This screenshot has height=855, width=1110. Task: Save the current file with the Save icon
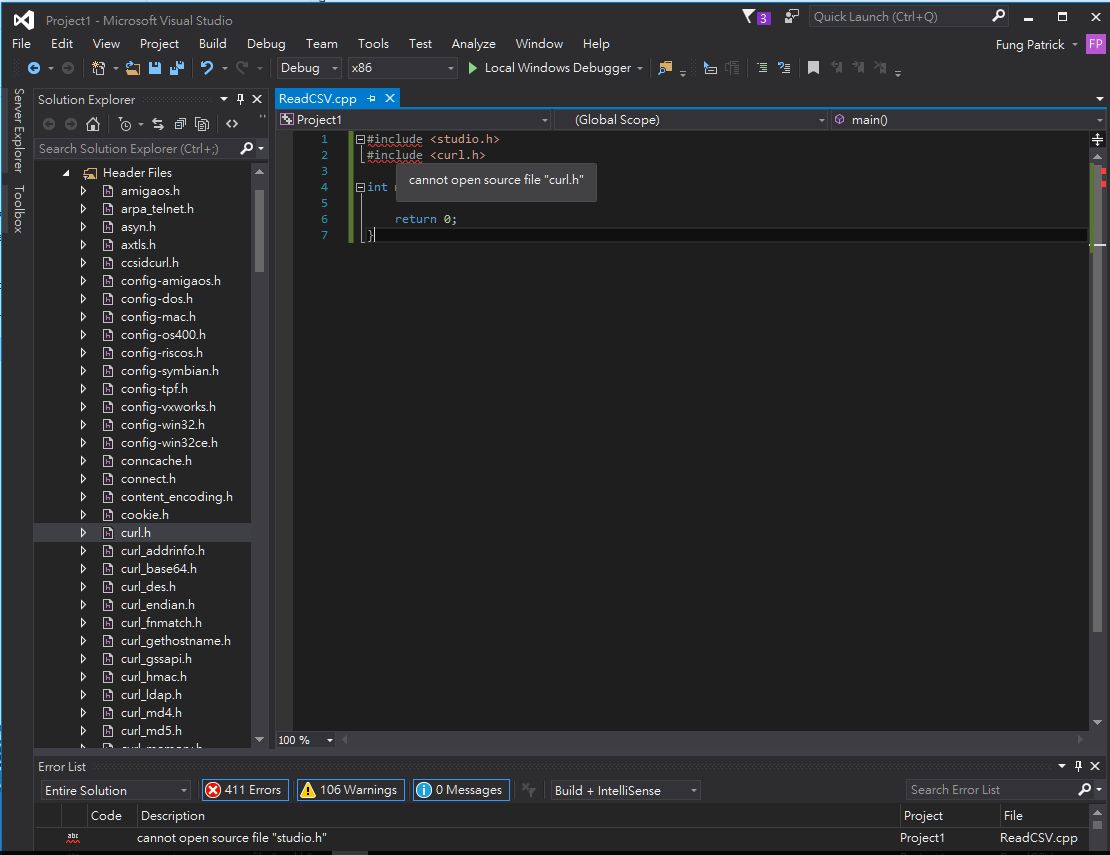point(154,68)
